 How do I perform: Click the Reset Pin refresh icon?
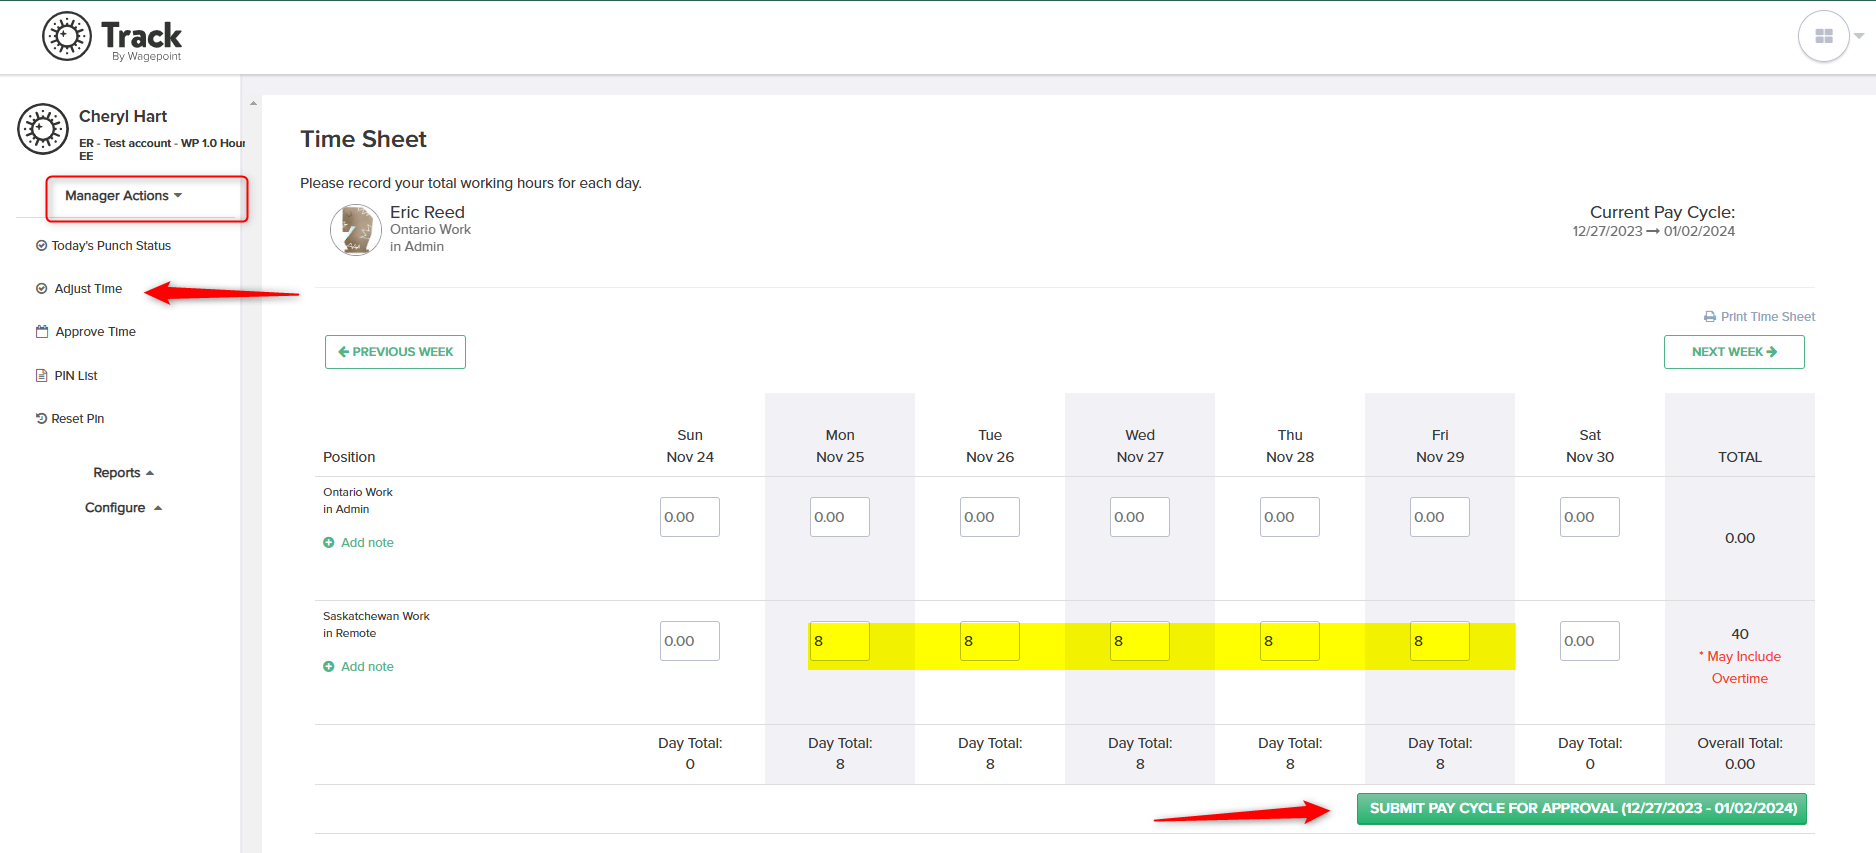(42, 419)
